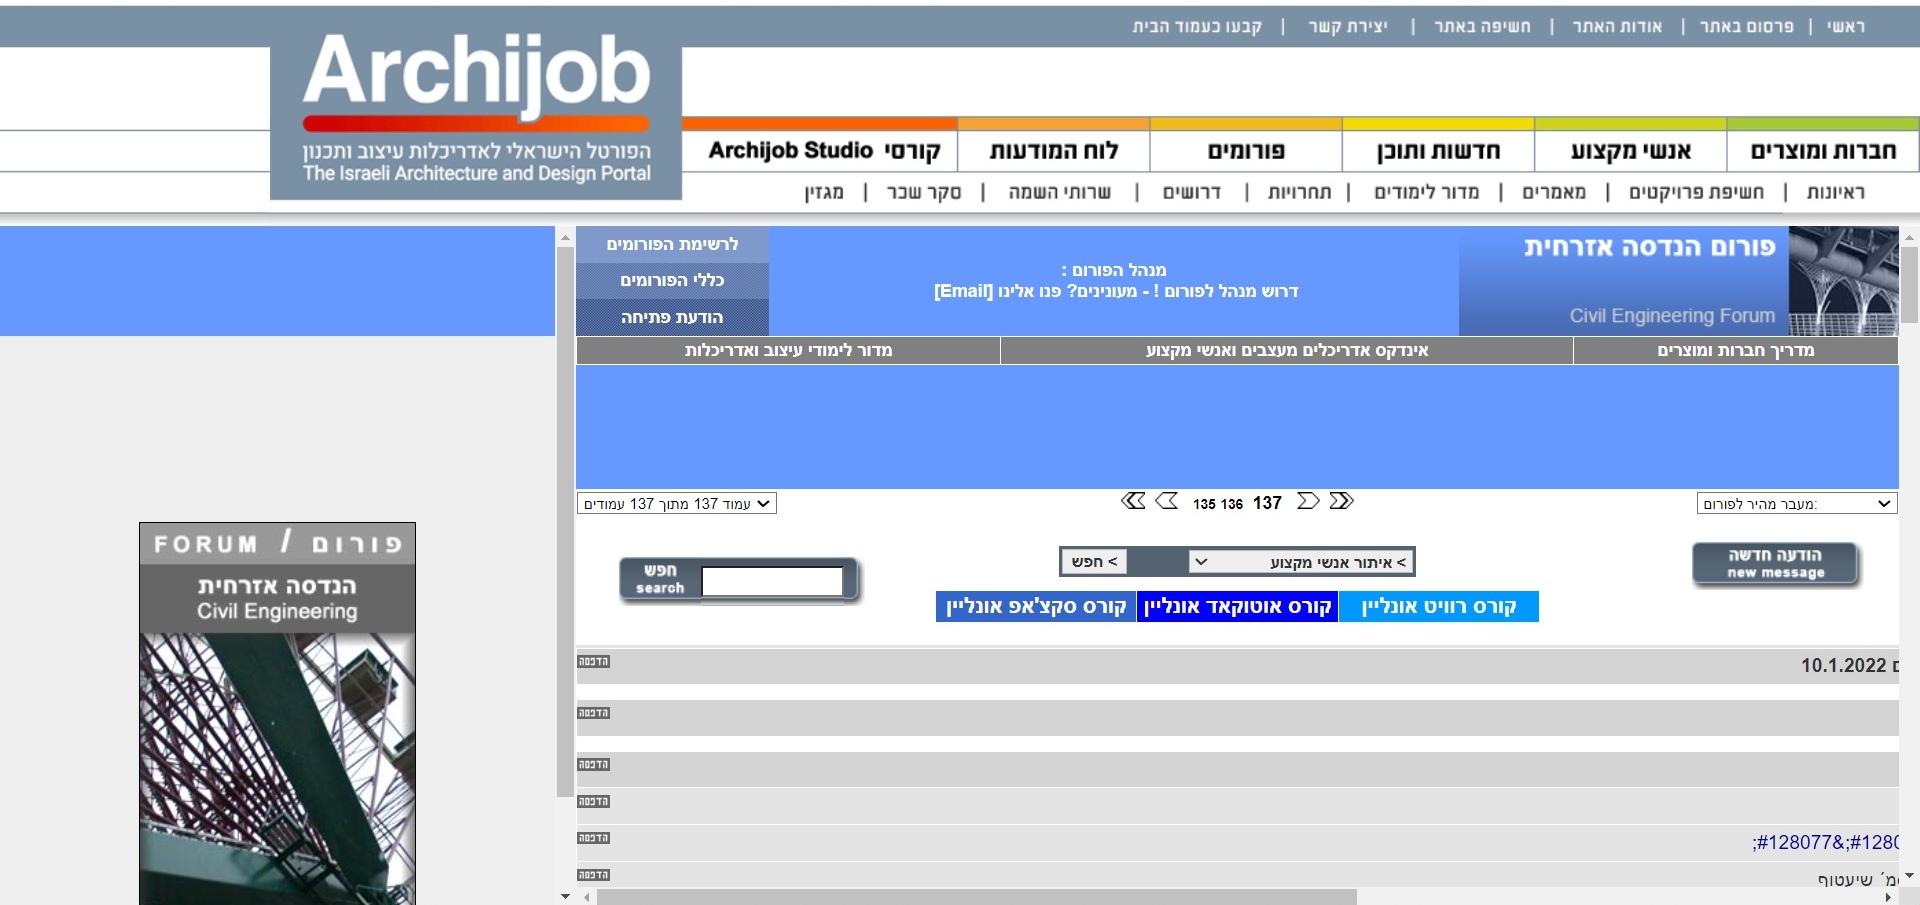Go to next page single-arrow icon
The image size is (1920, 905).
tap(1308, 501)
